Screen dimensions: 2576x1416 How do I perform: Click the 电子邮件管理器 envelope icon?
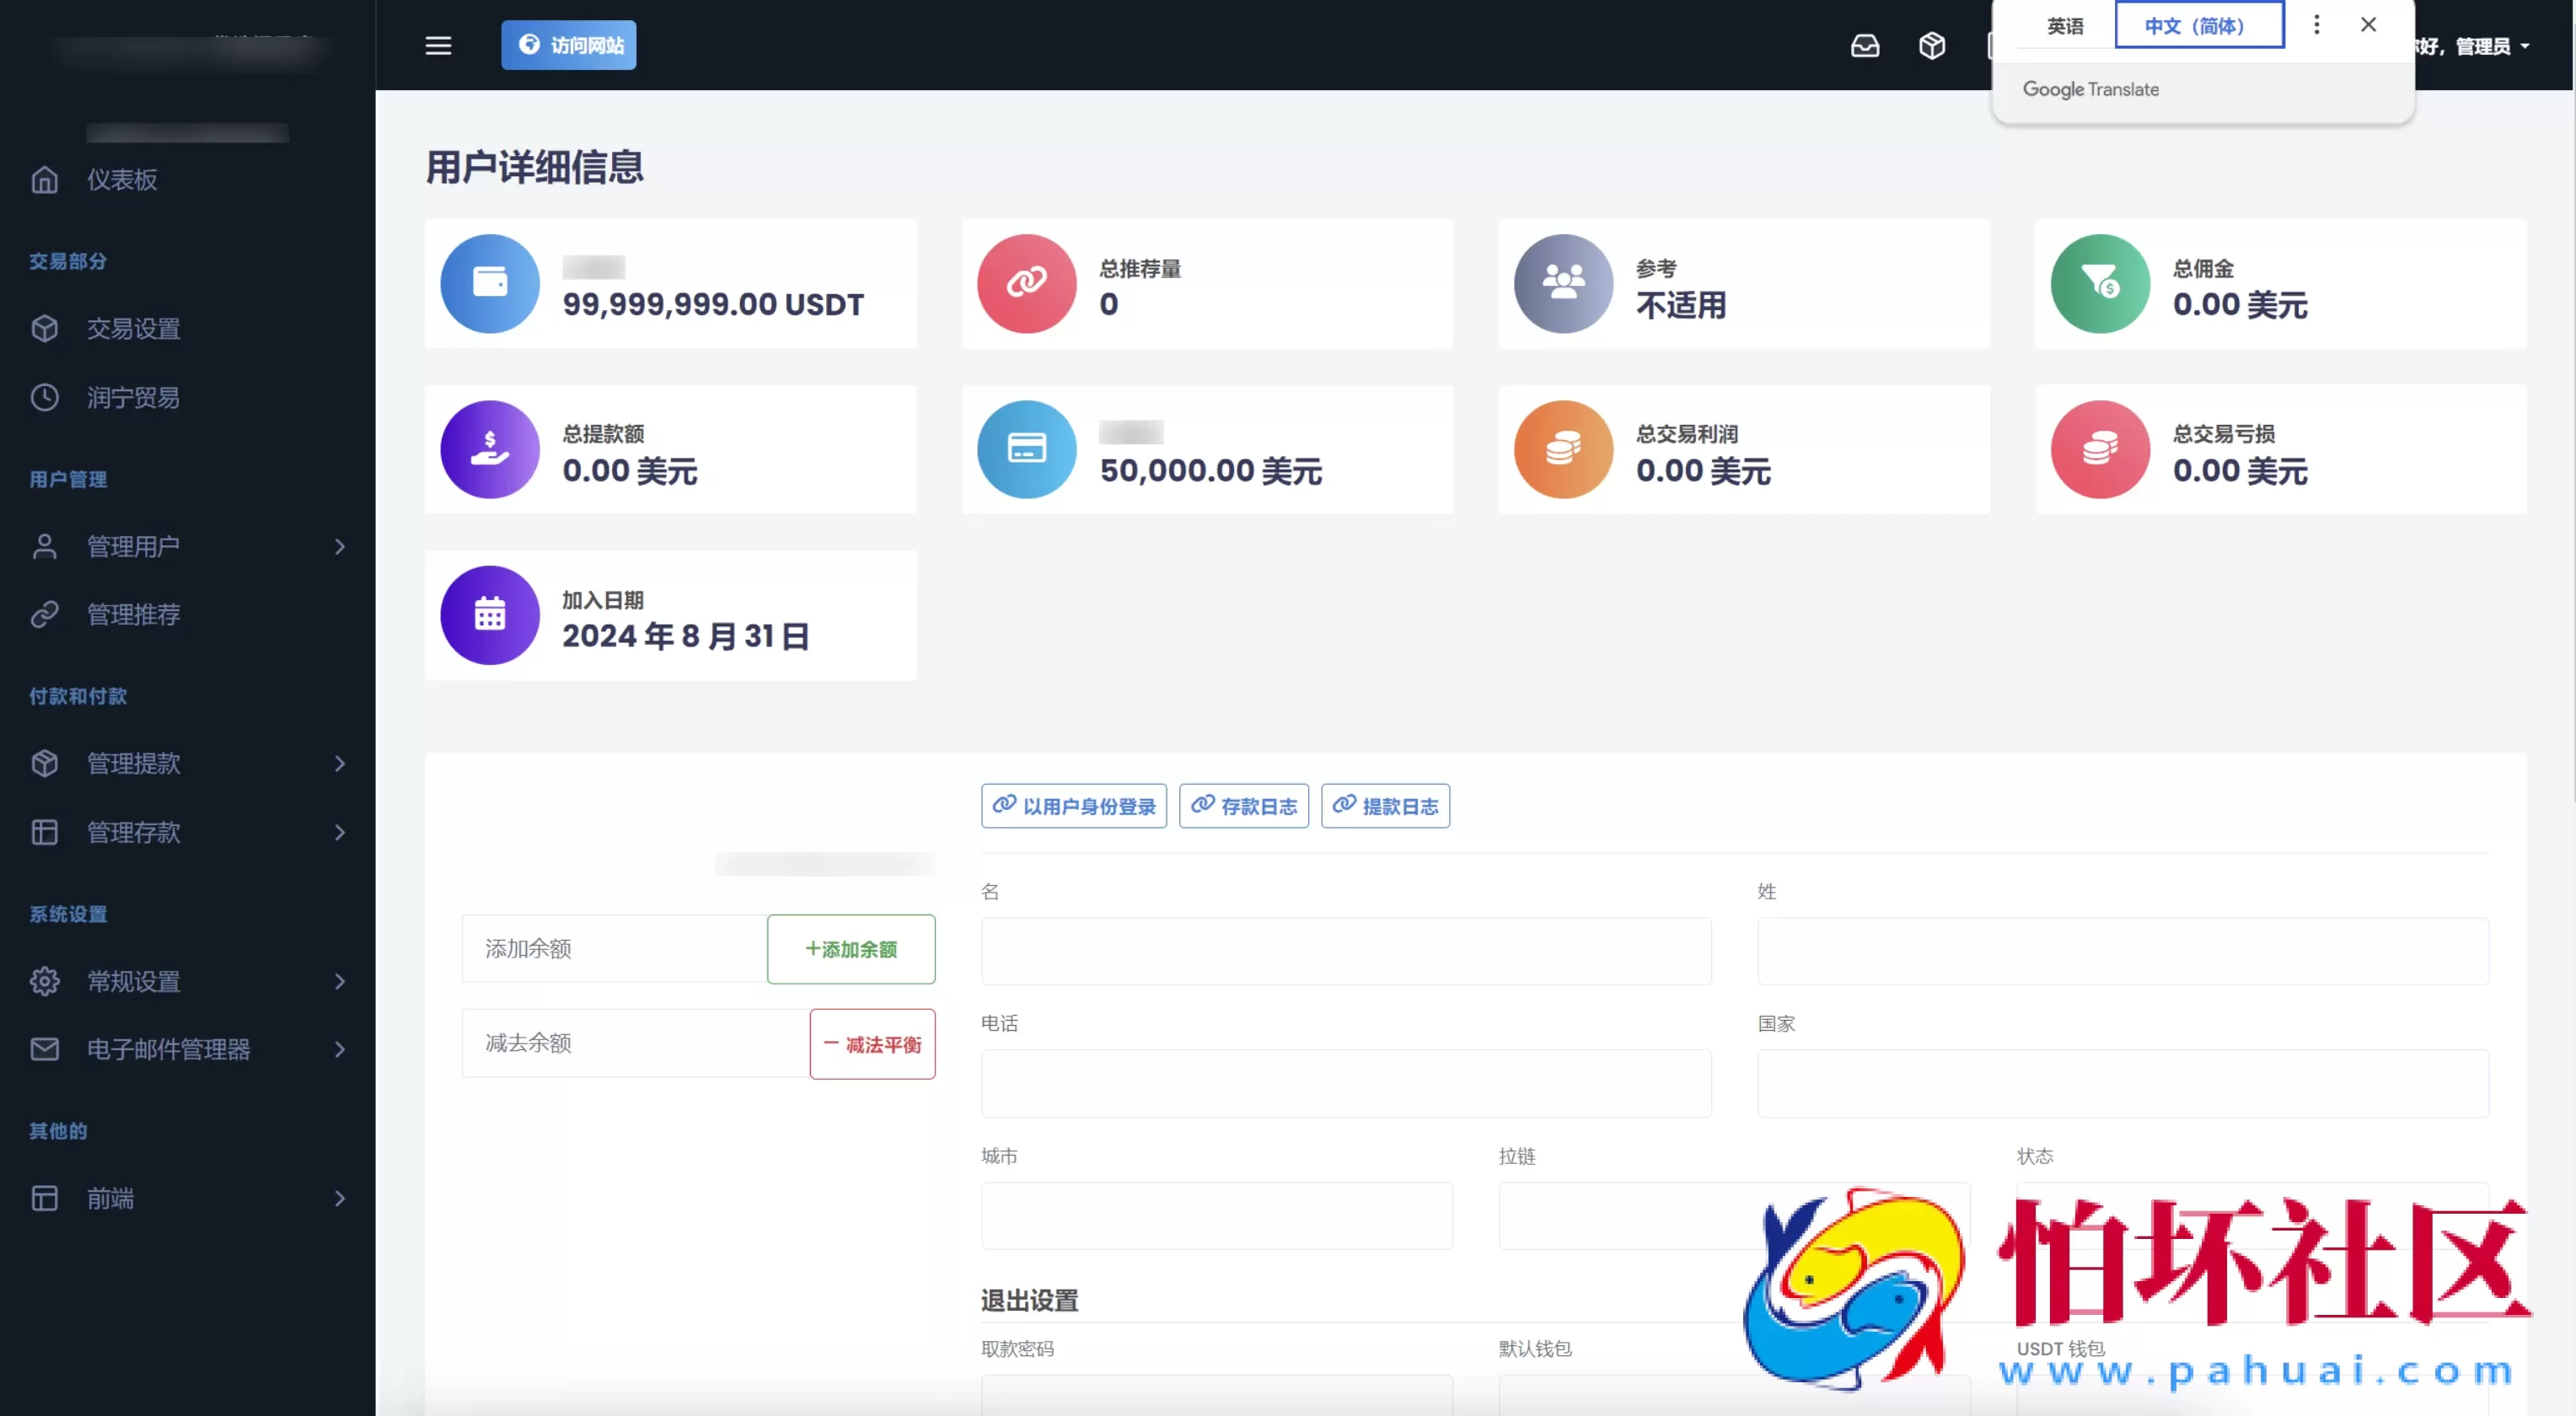click(44, 1049)
